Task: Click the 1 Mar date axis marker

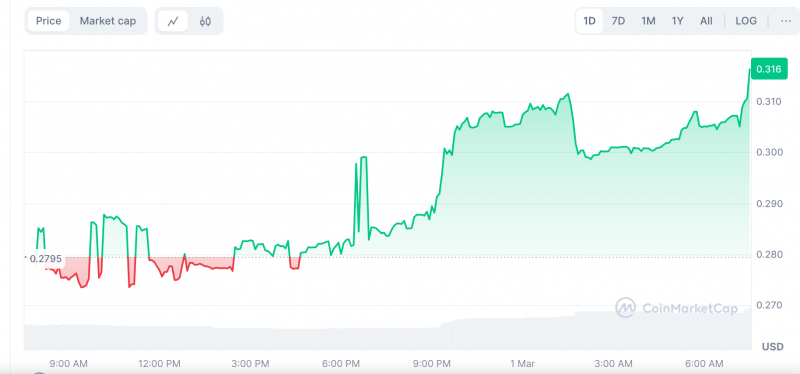Action: pyautogui.click(x=522, y=364)
